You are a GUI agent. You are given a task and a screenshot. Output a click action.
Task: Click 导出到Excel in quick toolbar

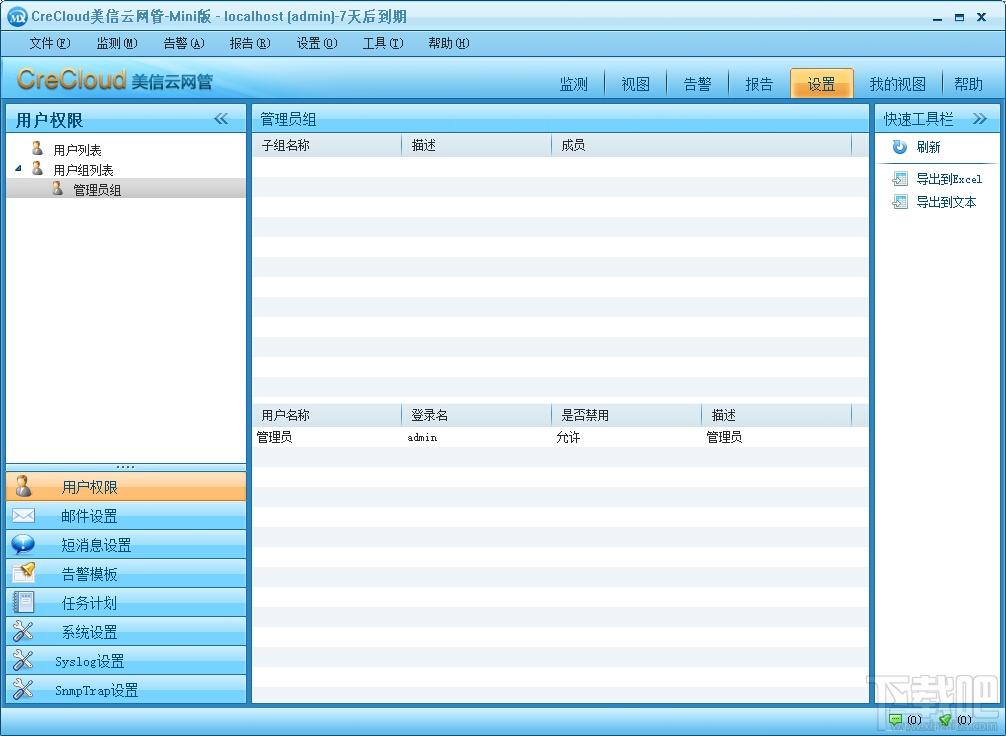949,179
